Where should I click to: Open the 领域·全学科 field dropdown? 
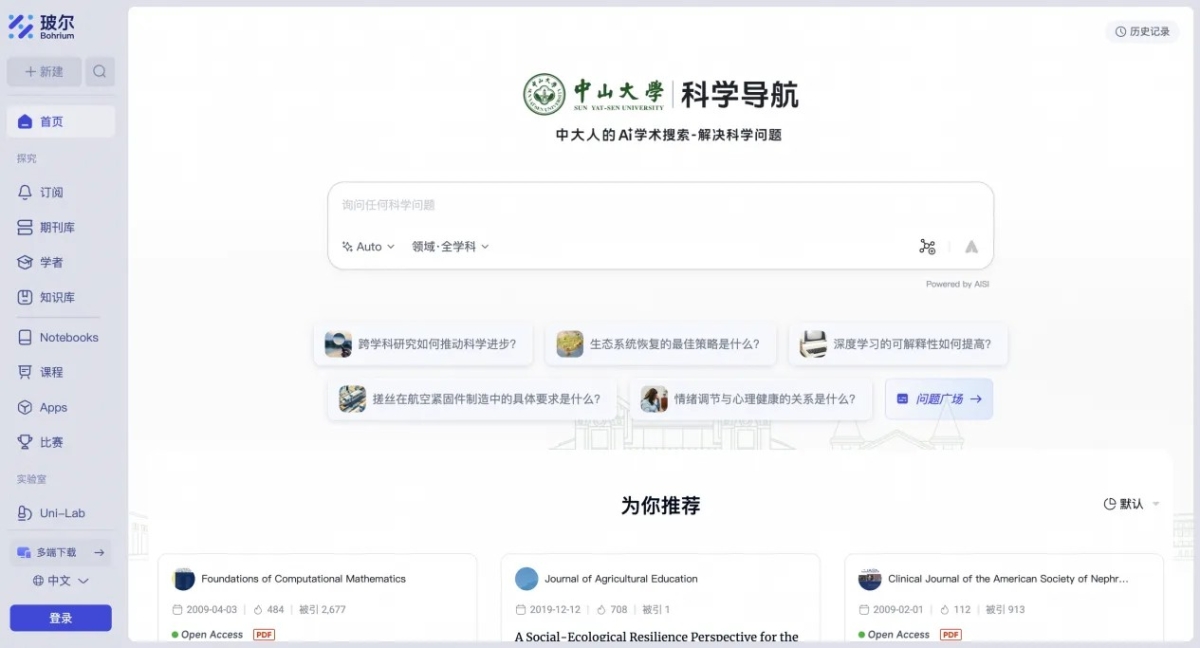pos(451,247)
